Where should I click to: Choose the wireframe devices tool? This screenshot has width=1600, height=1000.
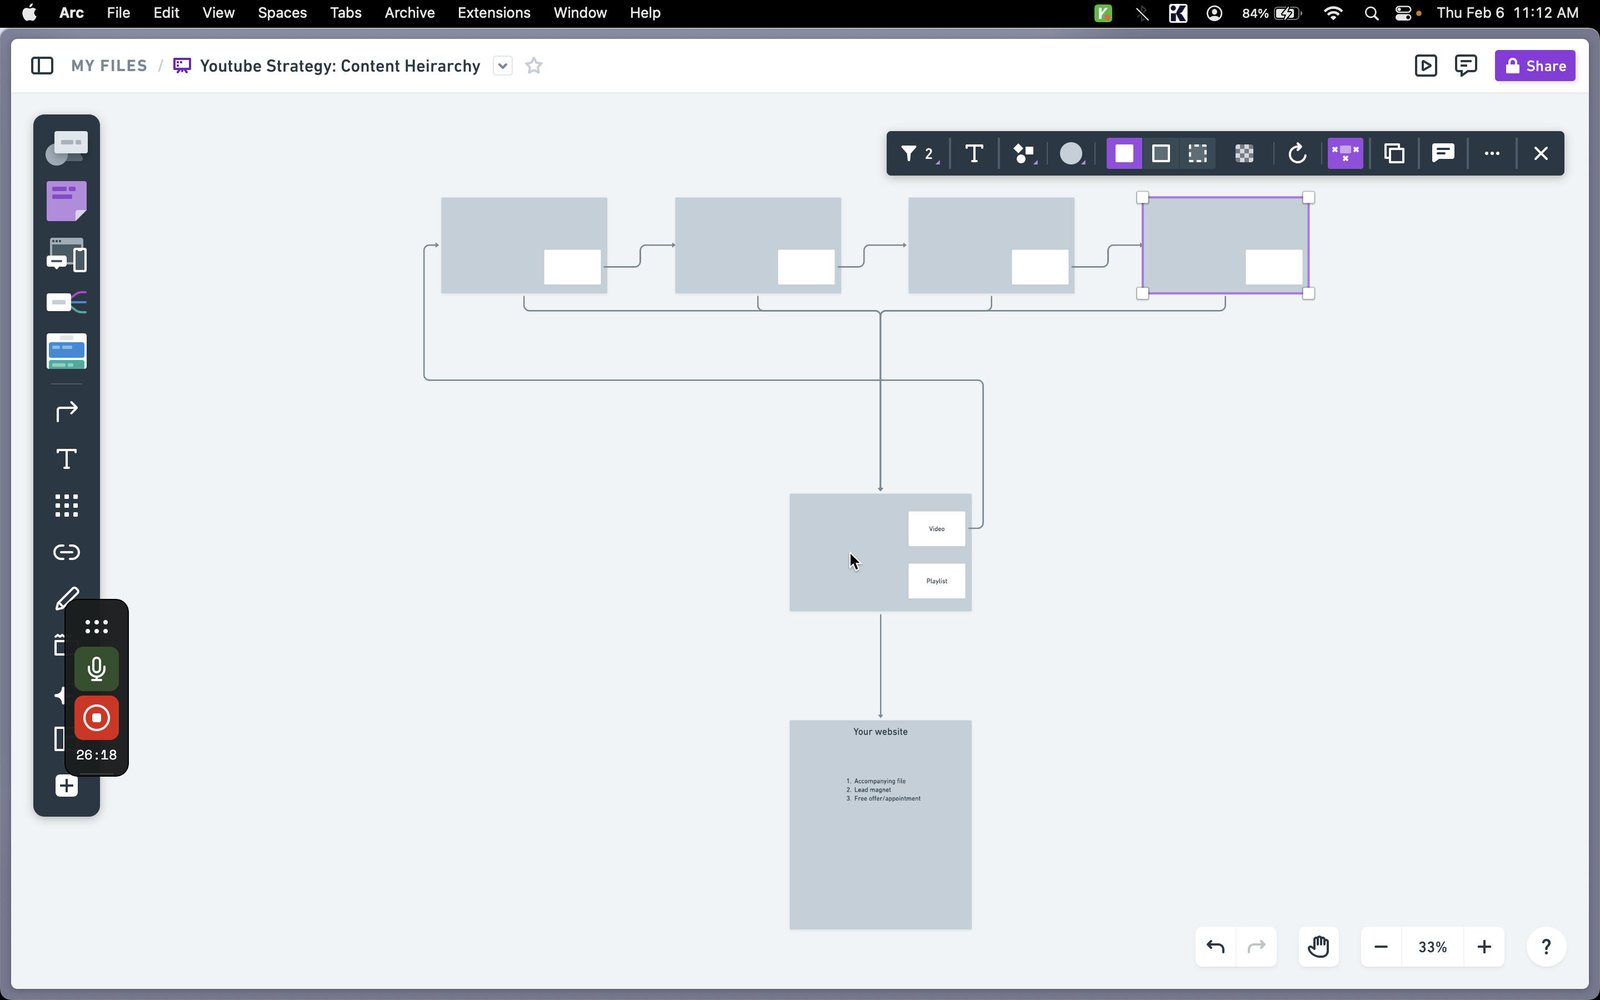pyautogui.click(x=66, y=255)
